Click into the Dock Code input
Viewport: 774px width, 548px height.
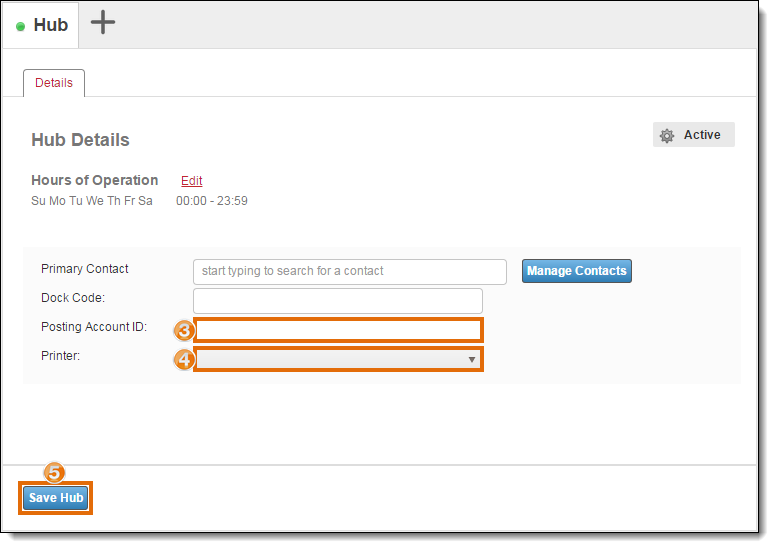point(338,301)
